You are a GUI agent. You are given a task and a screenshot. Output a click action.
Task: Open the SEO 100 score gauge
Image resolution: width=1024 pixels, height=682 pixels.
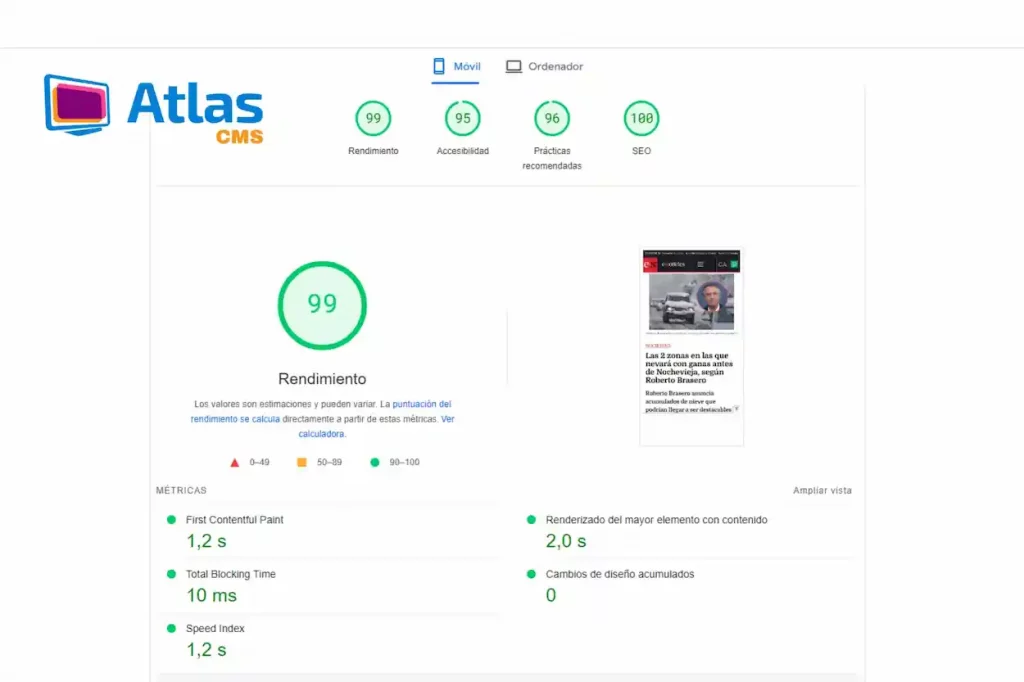pos(641,119)
